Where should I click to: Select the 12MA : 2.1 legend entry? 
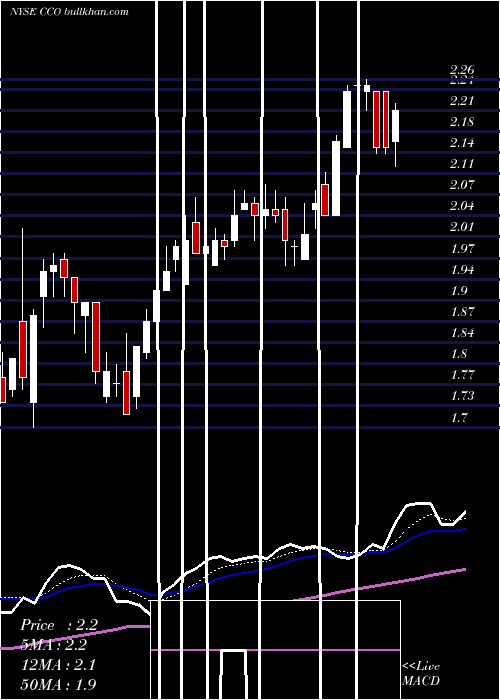tap(58, 665)
